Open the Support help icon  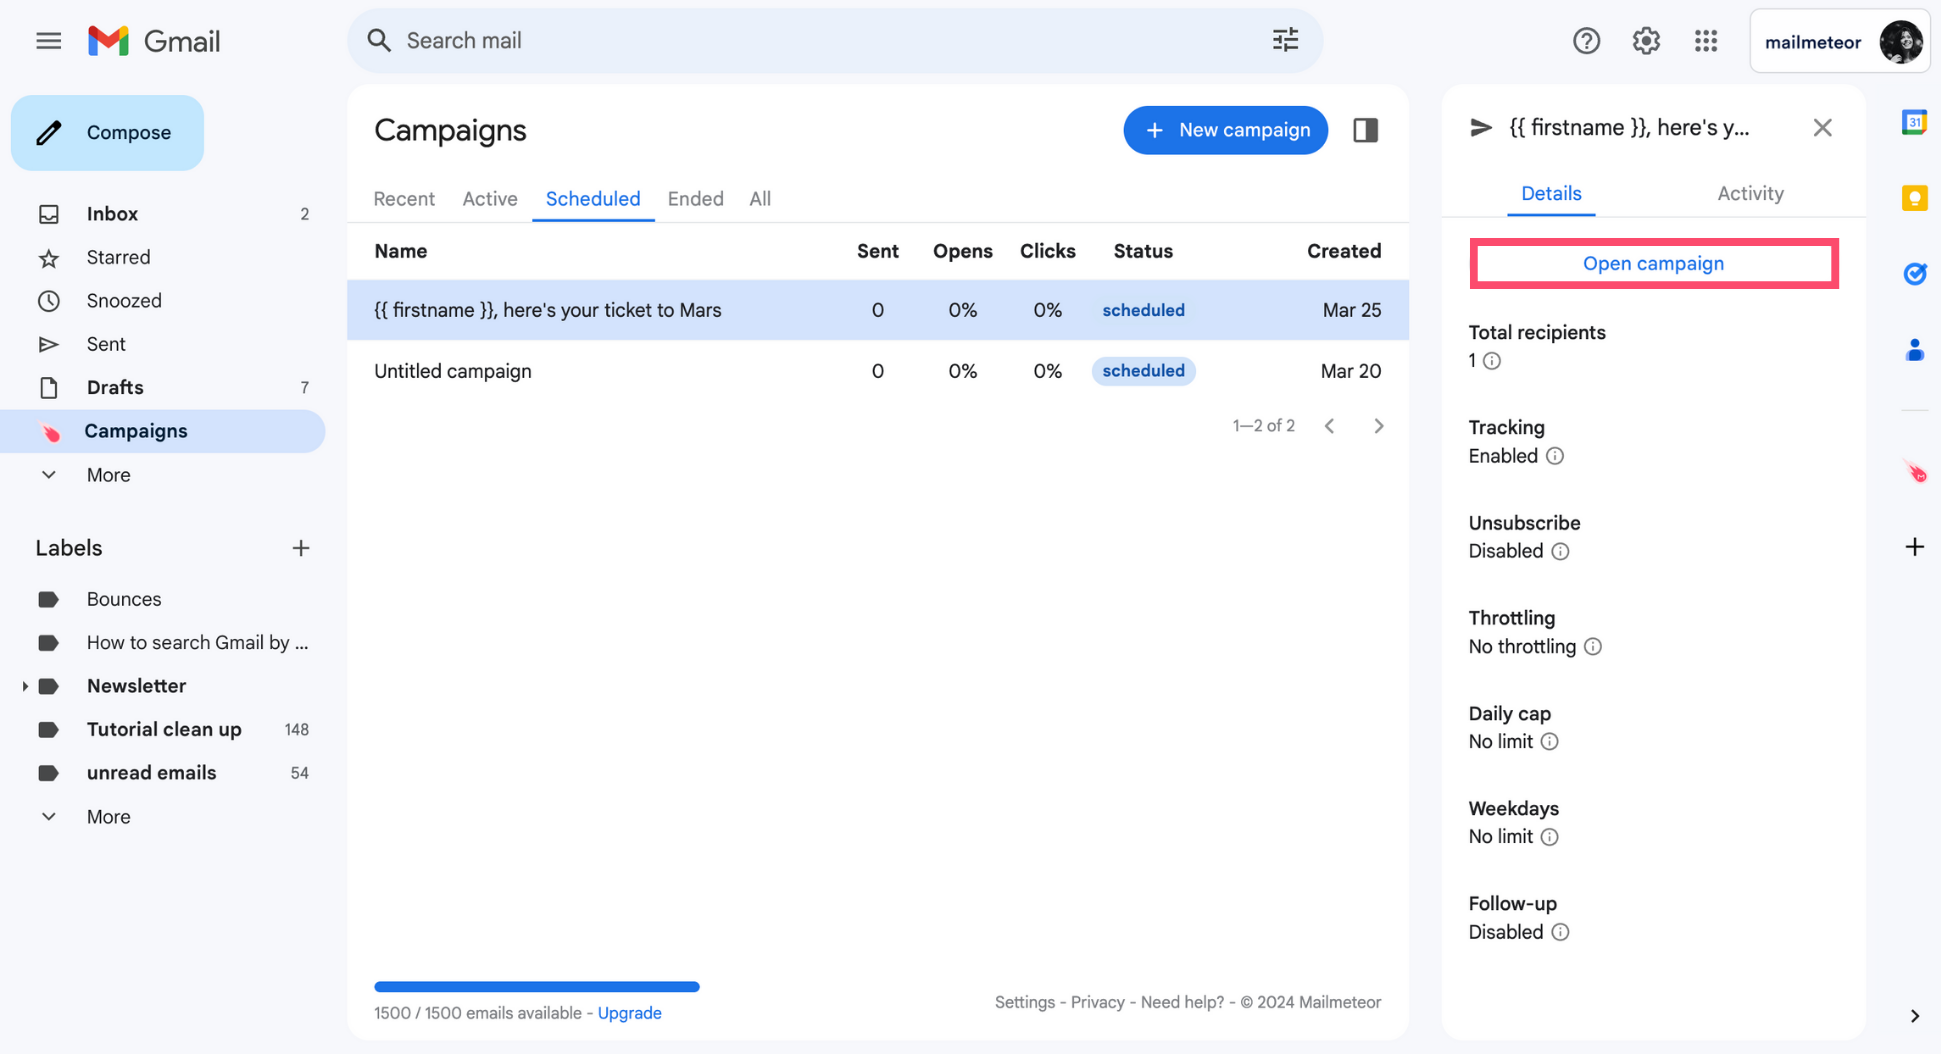(1586, 41)
